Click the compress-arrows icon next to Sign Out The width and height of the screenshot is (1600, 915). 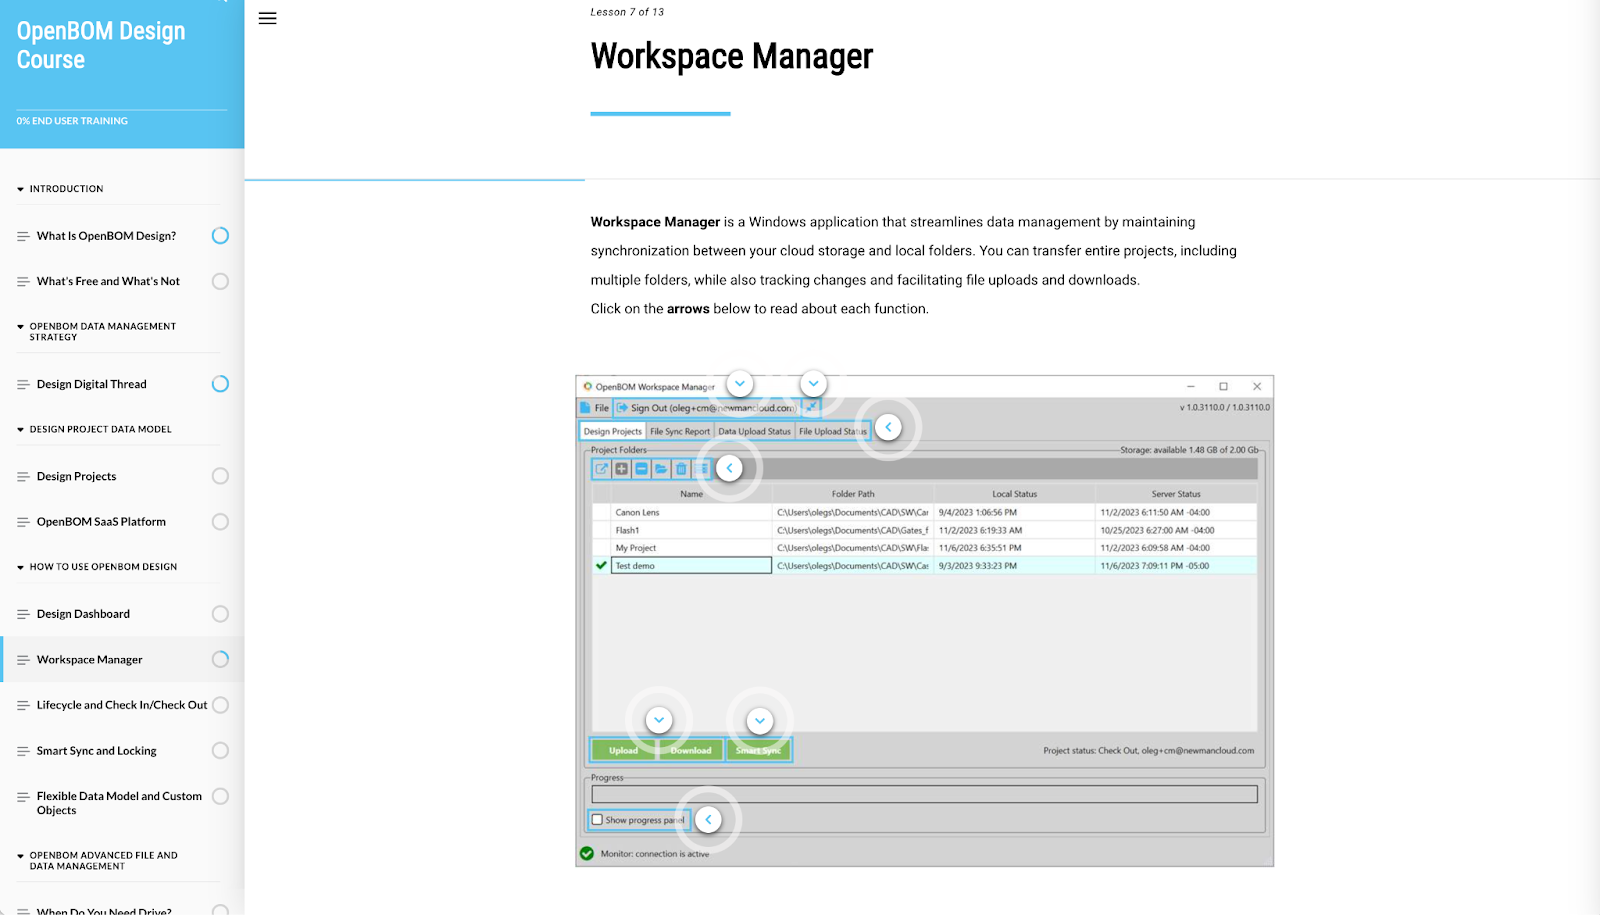pyautogui.click(x=811, y=408)
